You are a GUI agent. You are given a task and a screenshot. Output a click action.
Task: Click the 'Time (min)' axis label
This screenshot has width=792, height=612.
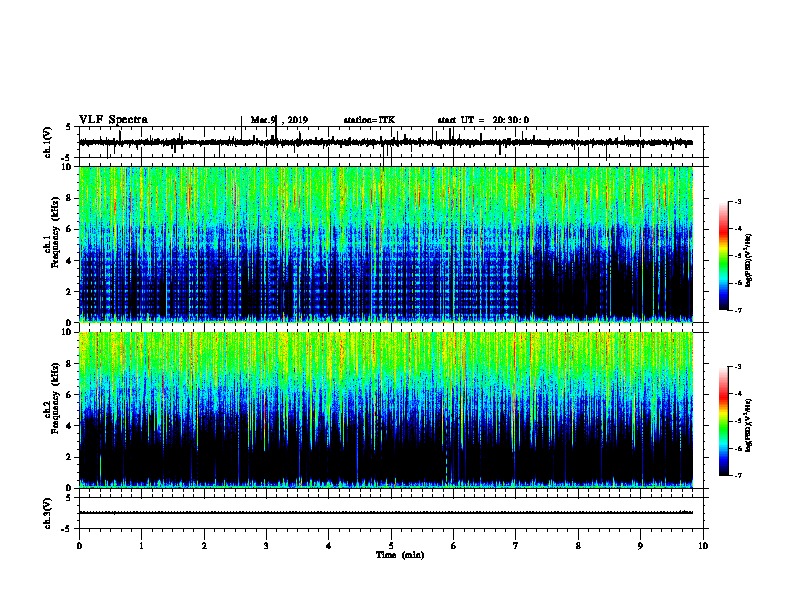point(400,555)
